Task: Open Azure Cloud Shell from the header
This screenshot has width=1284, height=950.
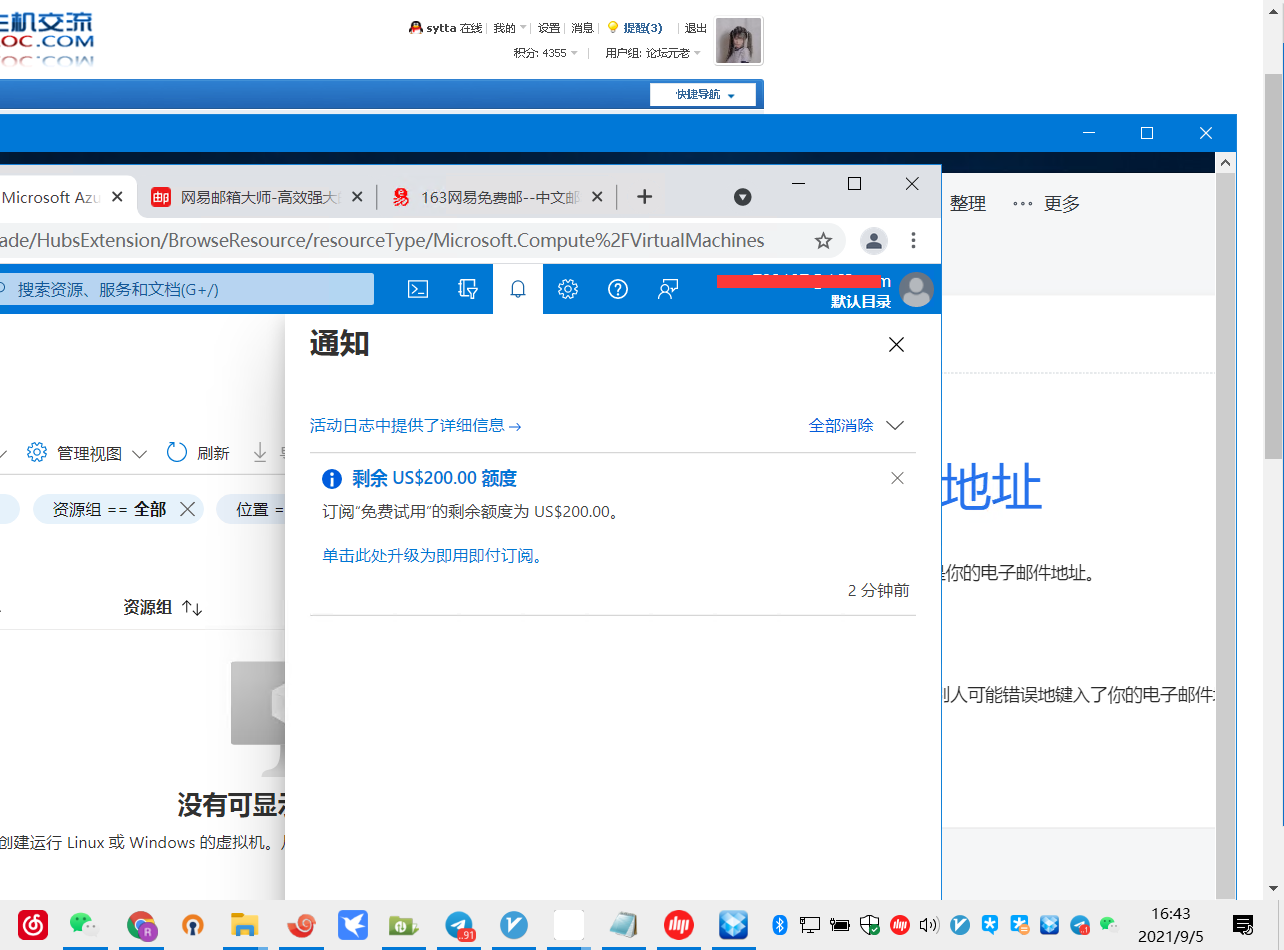Action: (x=418, y=289)
